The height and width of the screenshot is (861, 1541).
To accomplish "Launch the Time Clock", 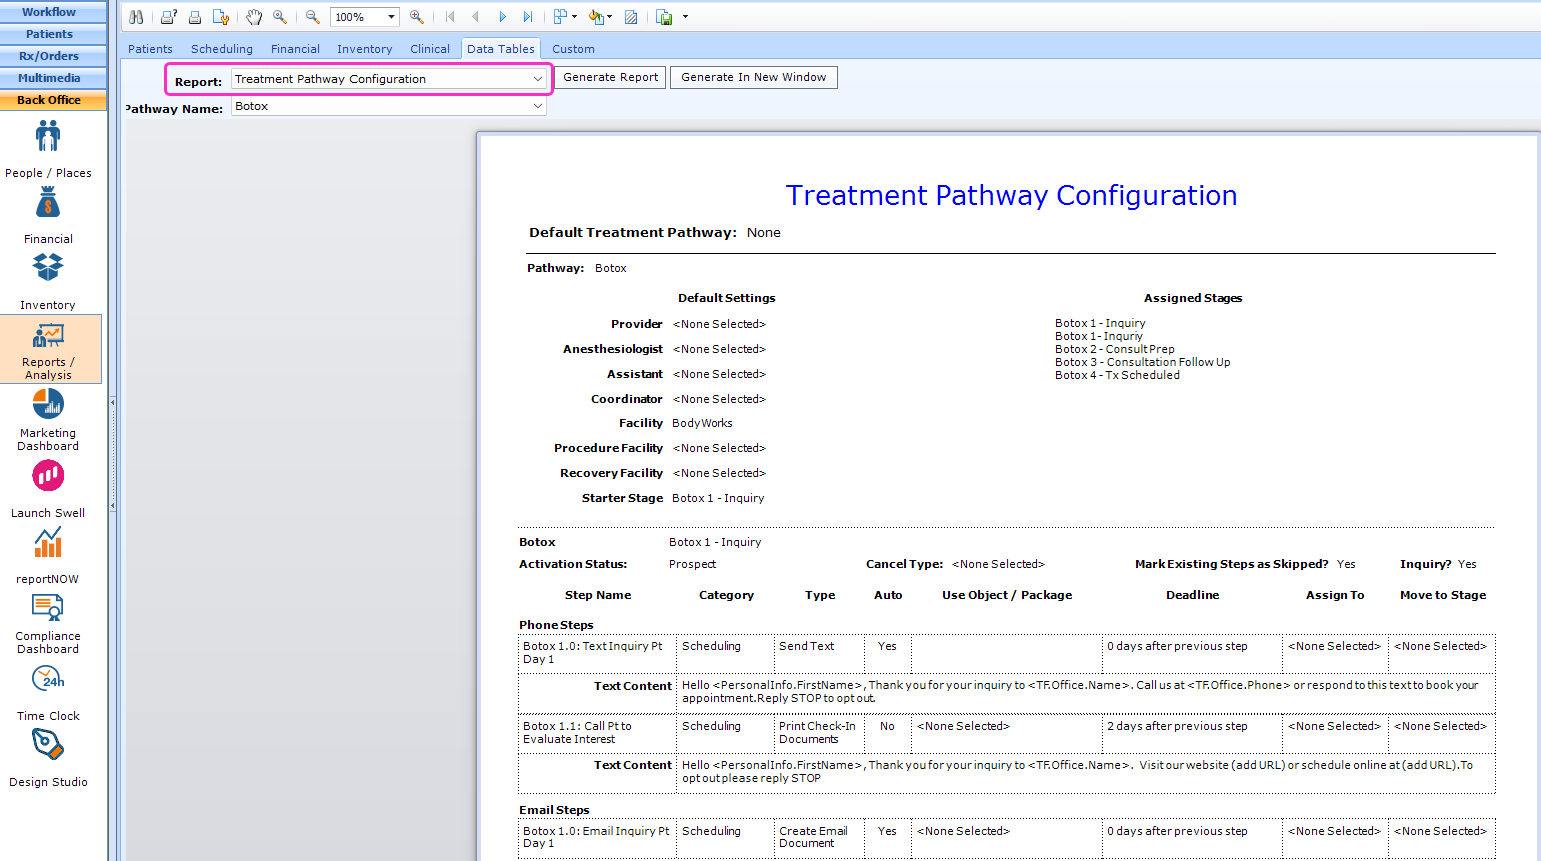I will (x=48, y=690).
